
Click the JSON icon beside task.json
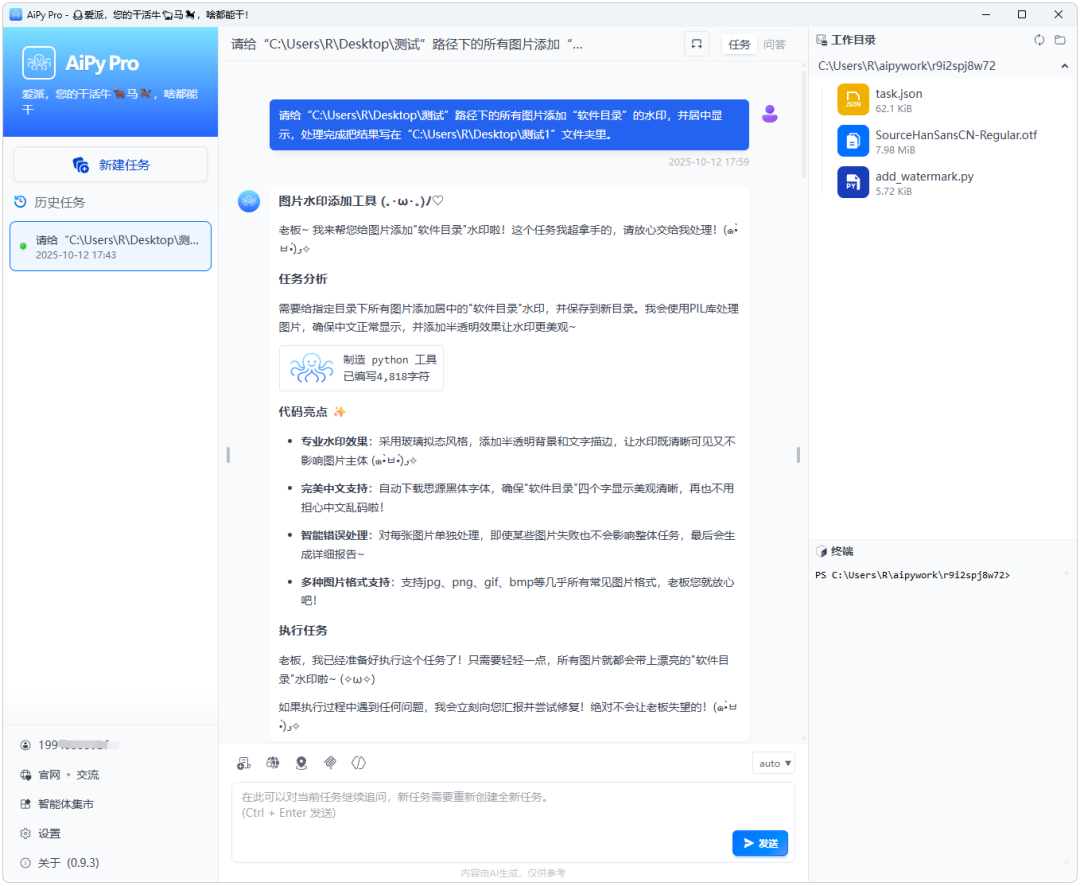pyautogui.click(x=852, y=101)
